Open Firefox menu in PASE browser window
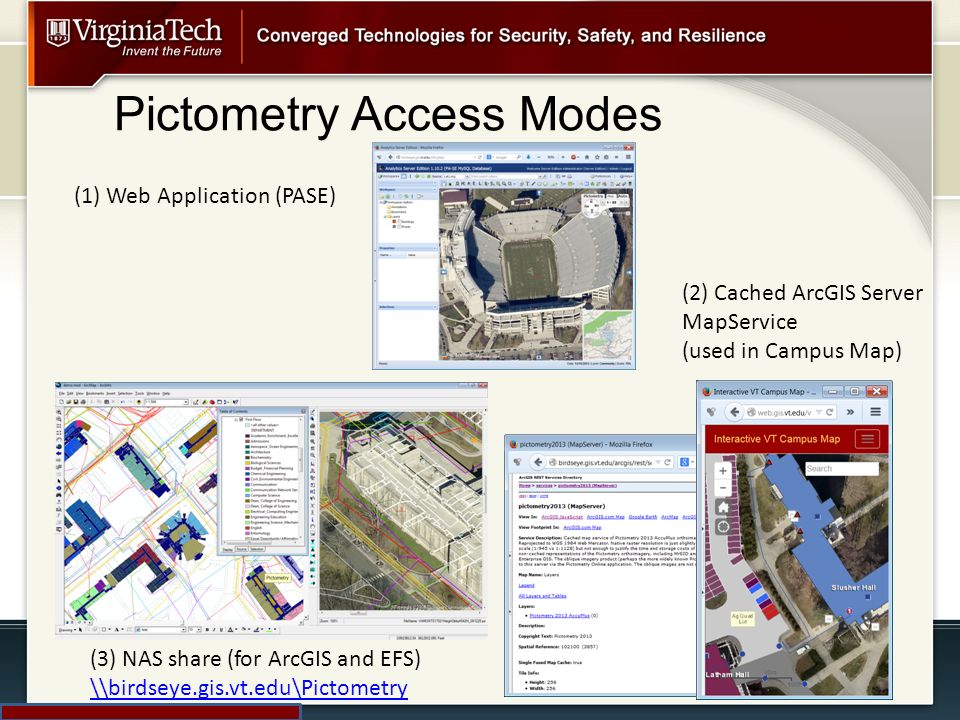 (628, 157)
